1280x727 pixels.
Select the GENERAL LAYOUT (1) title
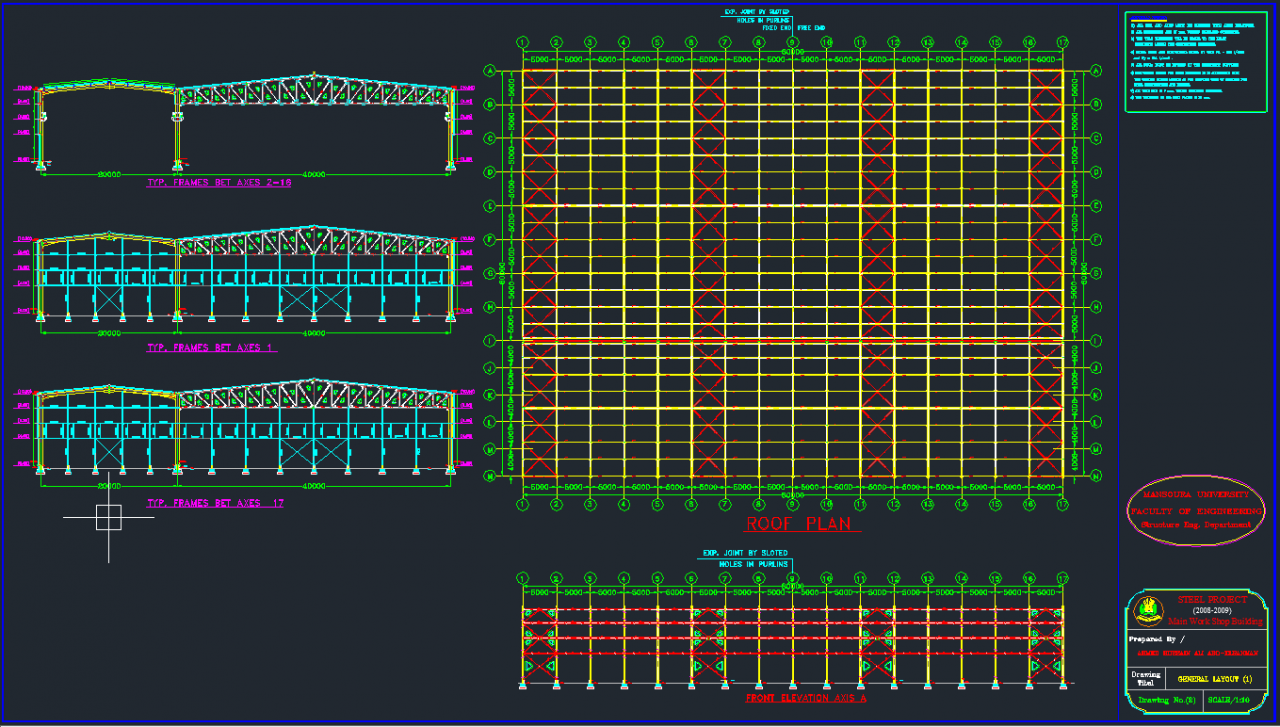pos(1215,679)
